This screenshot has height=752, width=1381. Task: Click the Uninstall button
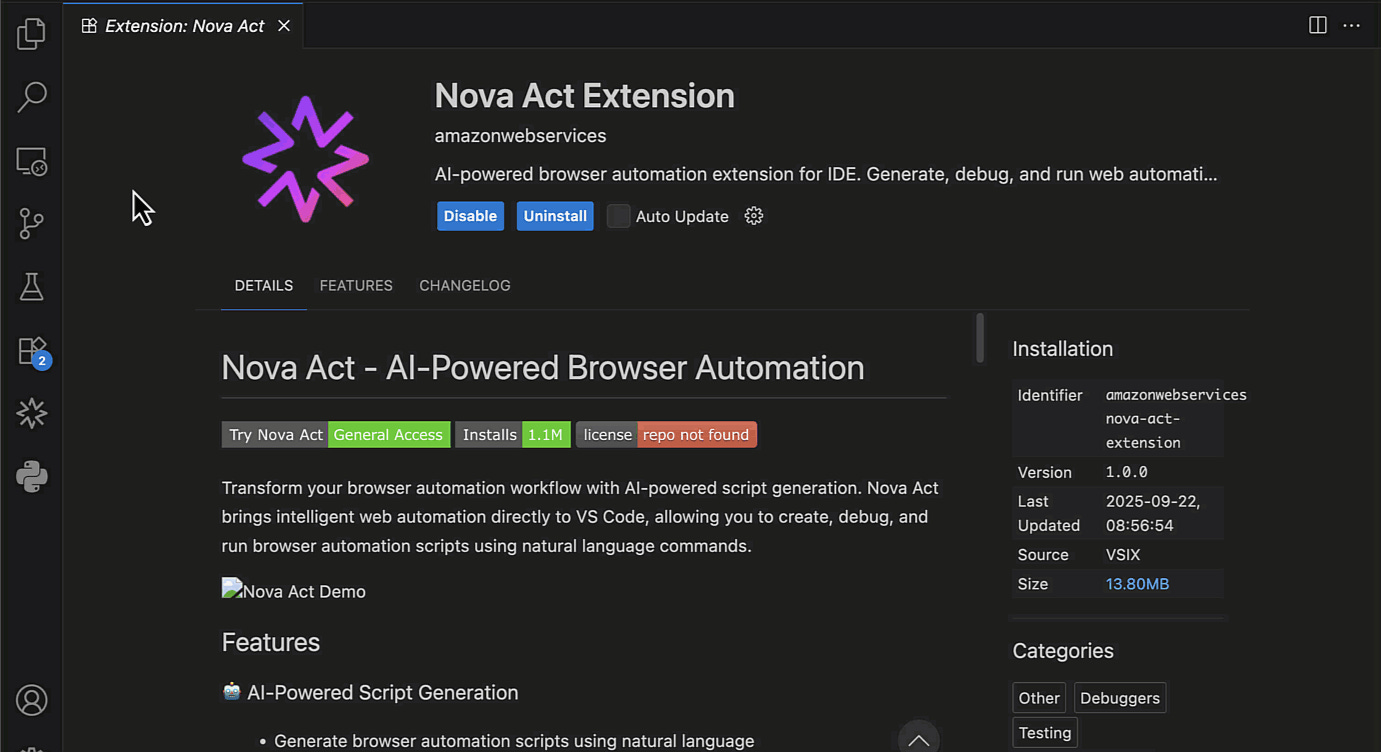tap(555, 215)
